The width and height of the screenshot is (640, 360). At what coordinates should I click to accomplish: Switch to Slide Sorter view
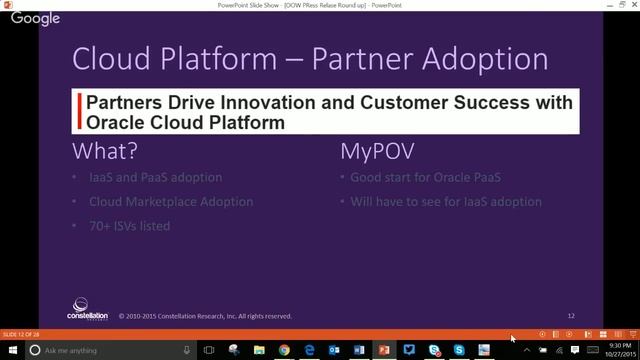click(x=603, y=334)
